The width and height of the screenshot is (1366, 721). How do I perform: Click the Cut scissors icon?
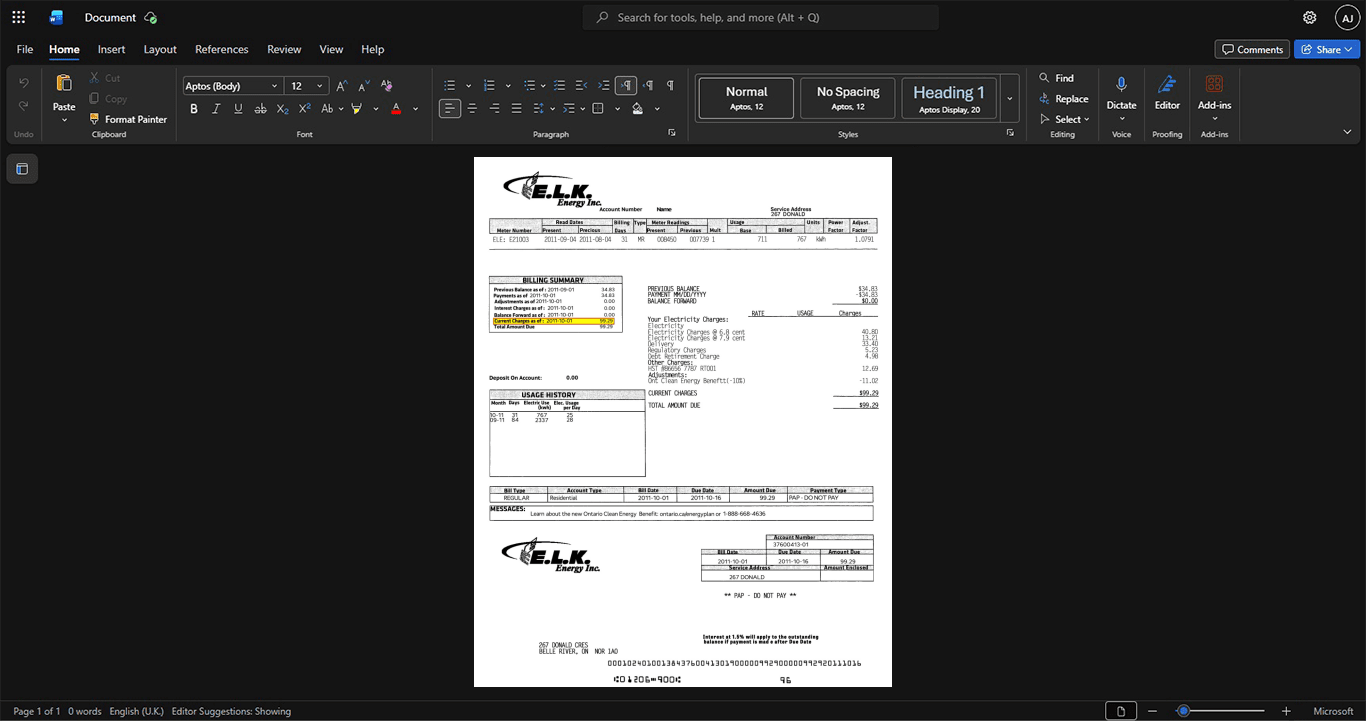[95, 78]
